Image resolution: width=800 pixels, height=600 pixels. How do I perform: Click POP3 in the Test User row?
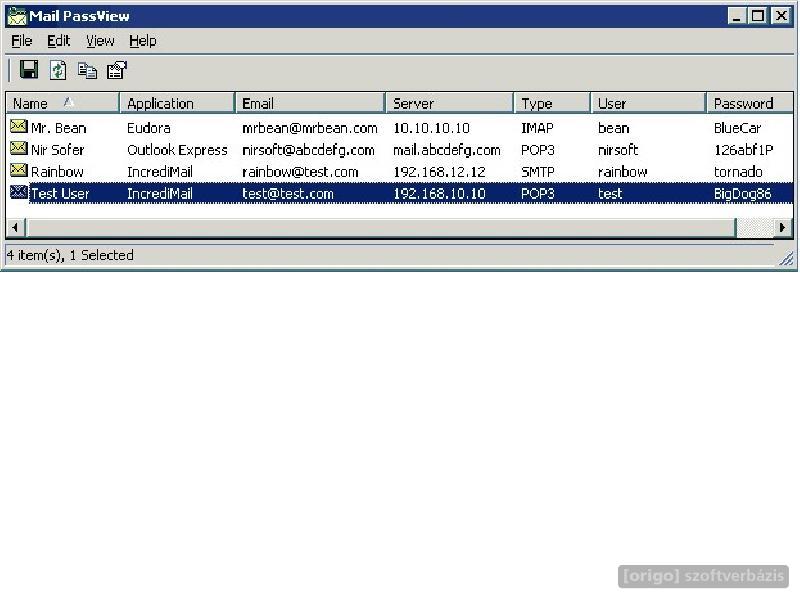pos(538,194)
